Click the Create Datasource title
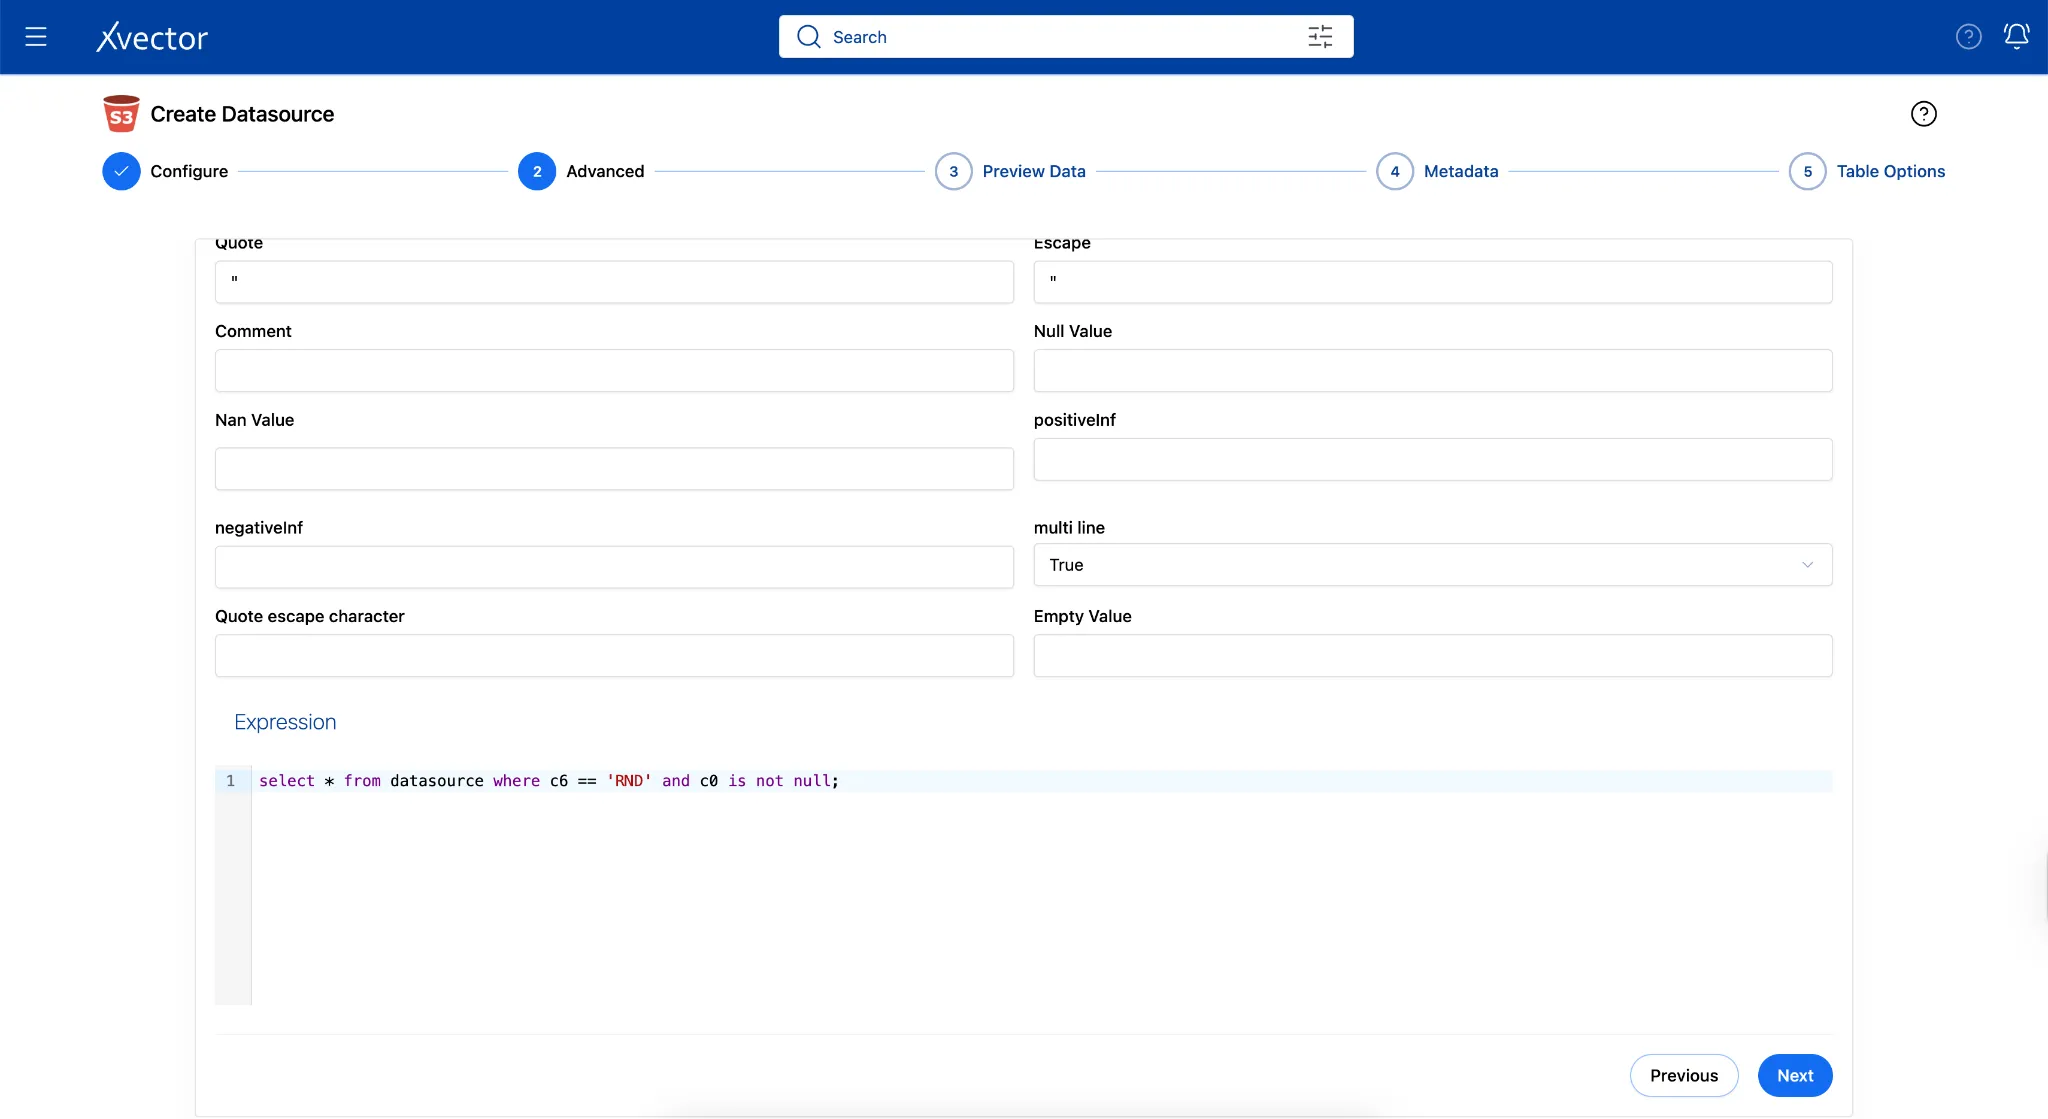The height and width of the screenshot is (1119, 2048). coord(242,114)
